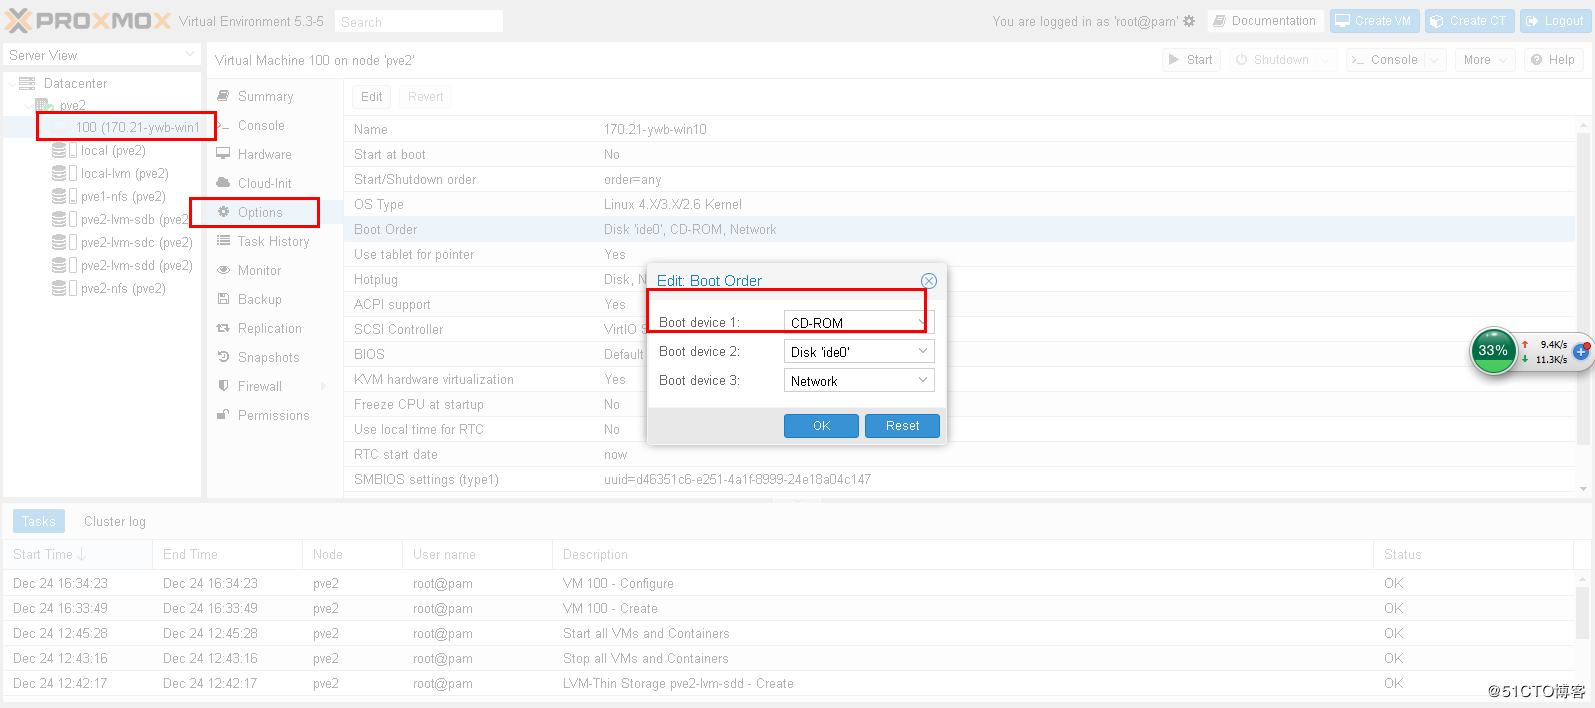
Task: Expand the Firewall submenu arrow
Action: tap(323, 387)
